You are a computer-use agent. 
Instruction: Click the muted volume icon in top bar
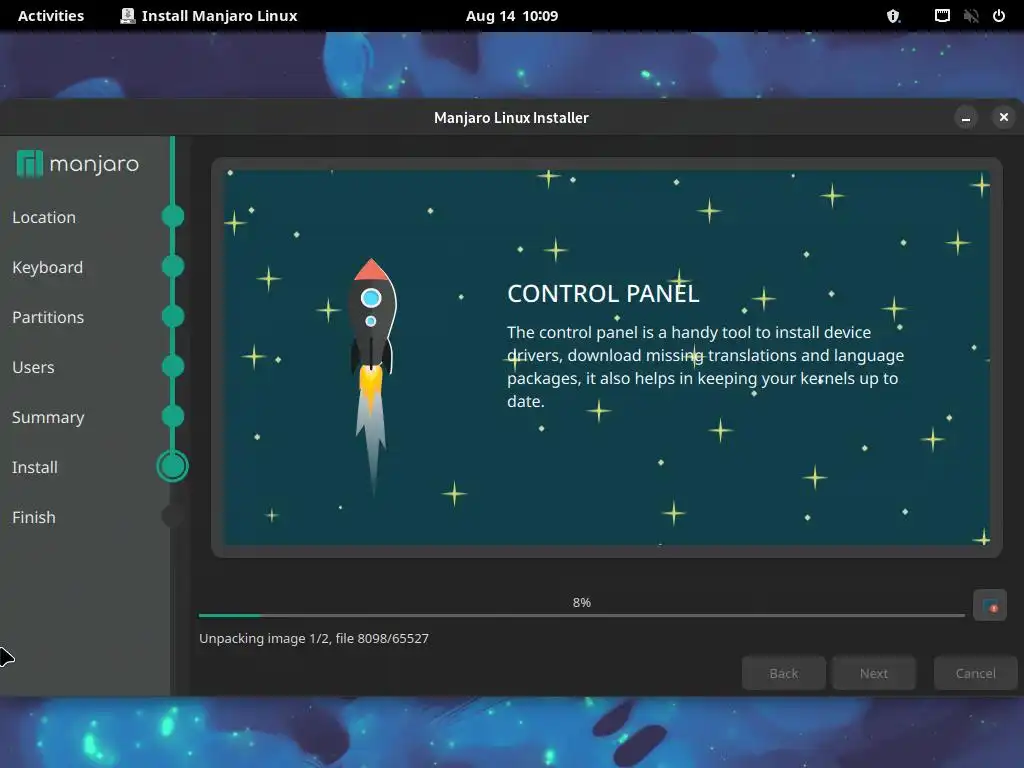point(970,16)
